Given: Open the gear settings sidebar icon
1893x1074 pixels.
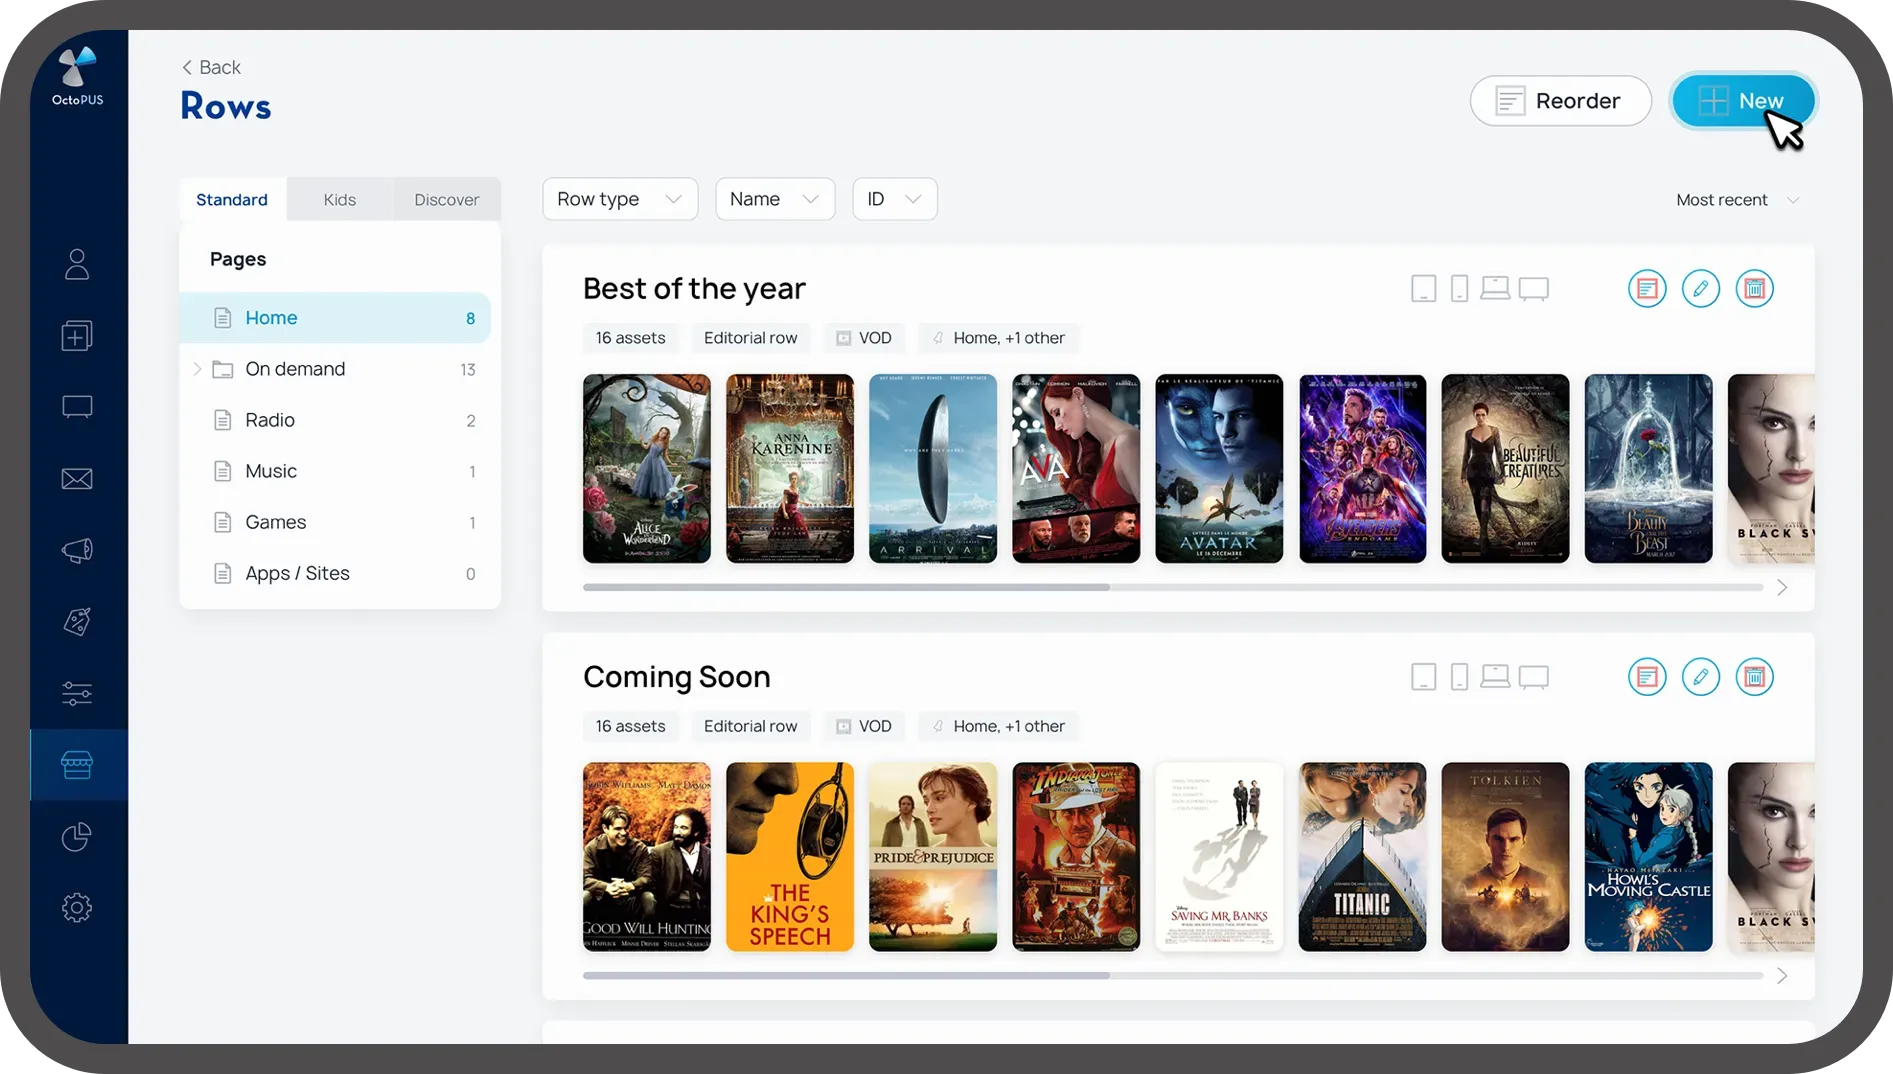Looking at the screenshot, I should coord(77,908).
